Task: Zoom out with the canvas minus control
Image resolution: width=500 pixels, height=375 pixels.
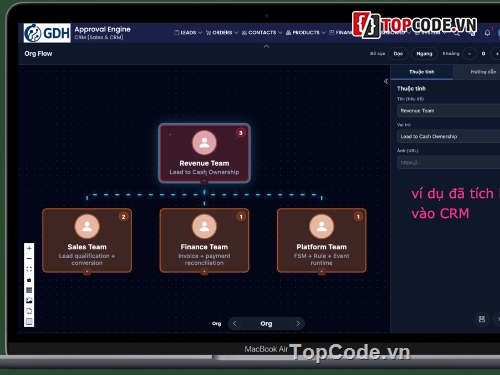Action: point(29,259)
